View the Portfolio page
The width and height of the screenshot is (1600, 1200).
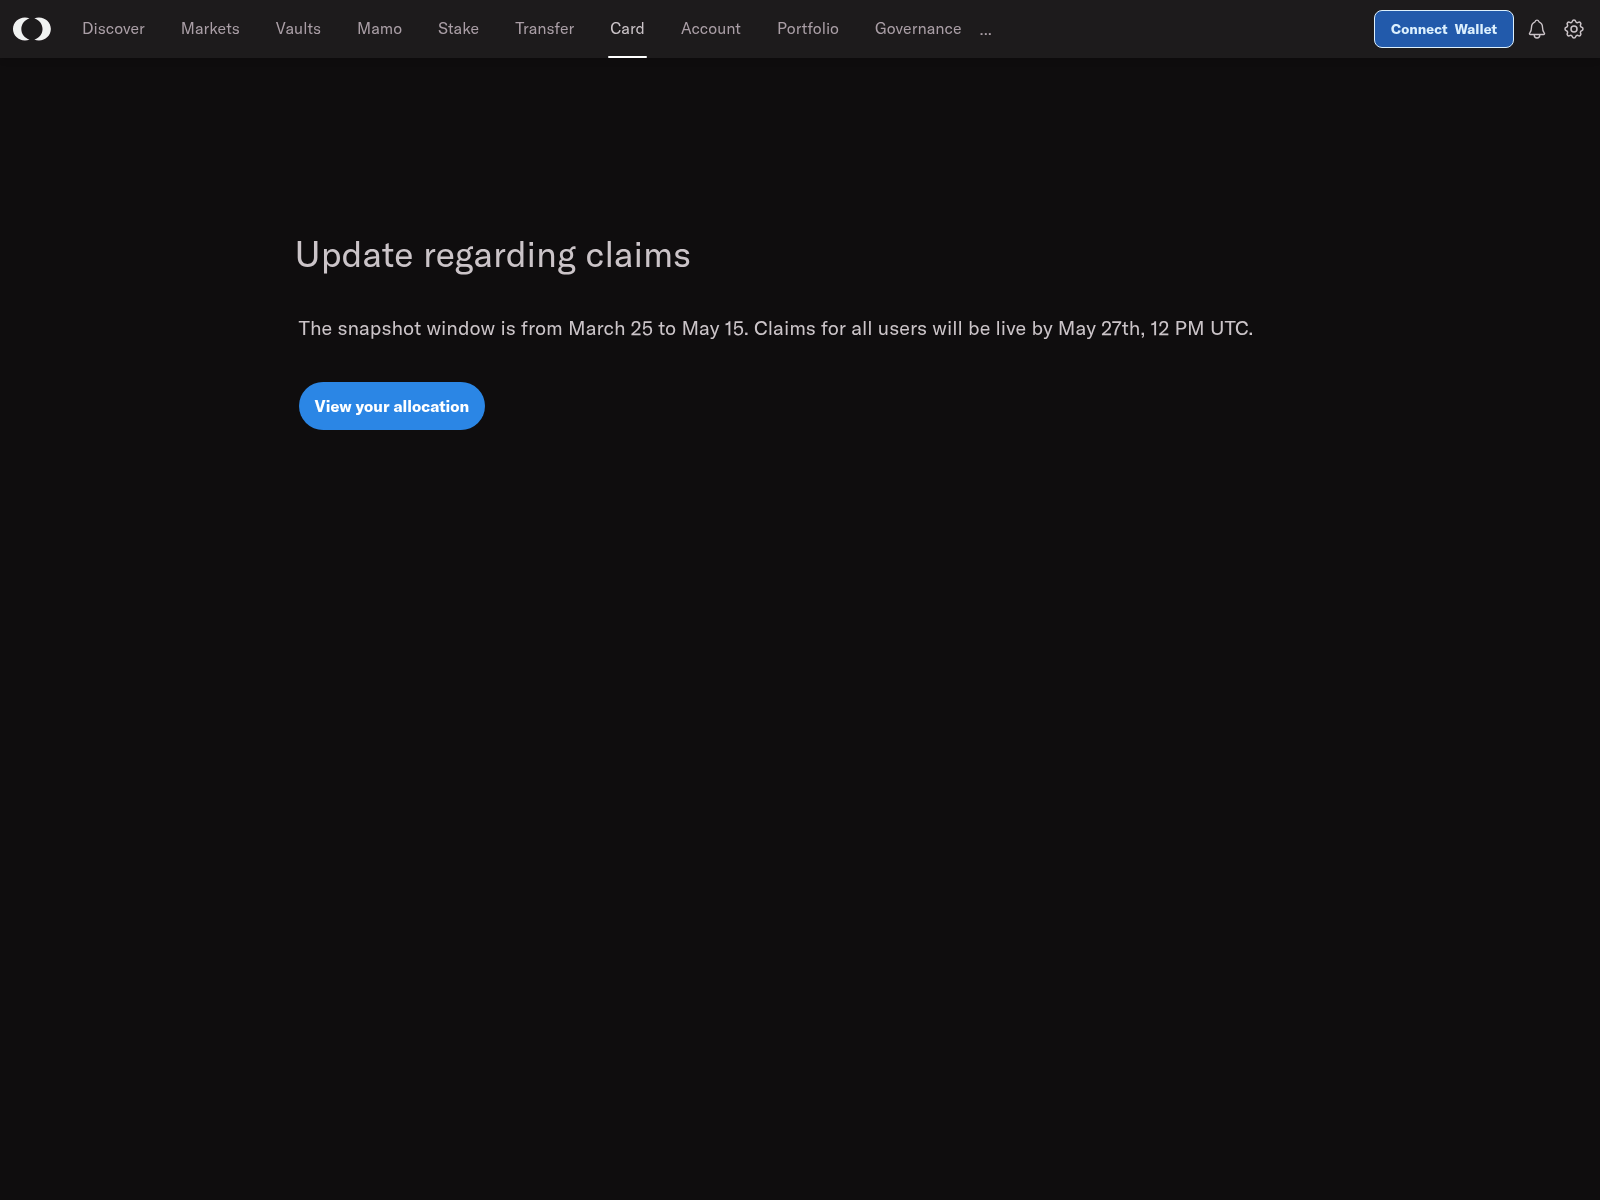807,29
